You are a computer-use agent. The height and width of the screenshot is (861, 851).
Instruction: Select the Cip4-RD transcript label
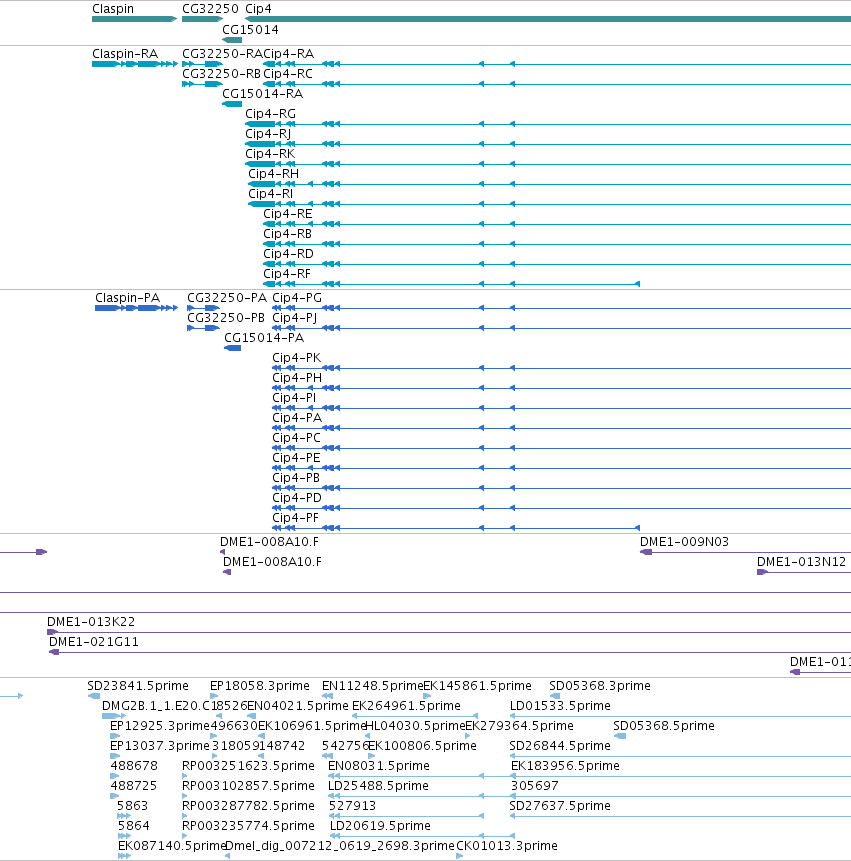pyautogui.click(x=288, y=254)
